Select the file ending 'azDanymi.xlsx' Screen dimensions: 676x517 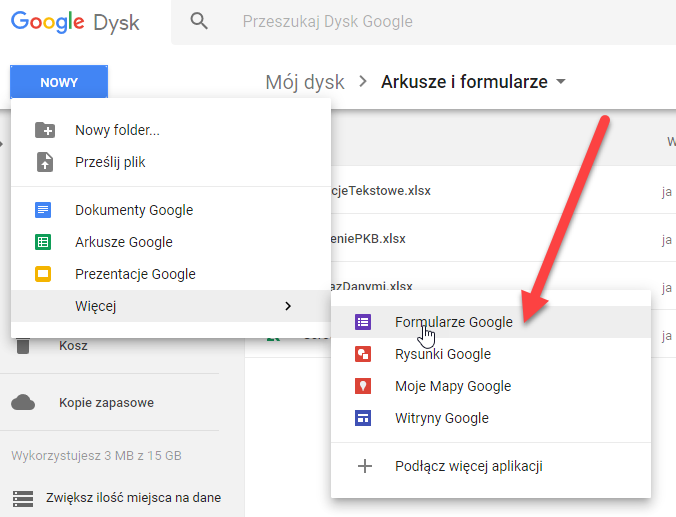[372, 286]
